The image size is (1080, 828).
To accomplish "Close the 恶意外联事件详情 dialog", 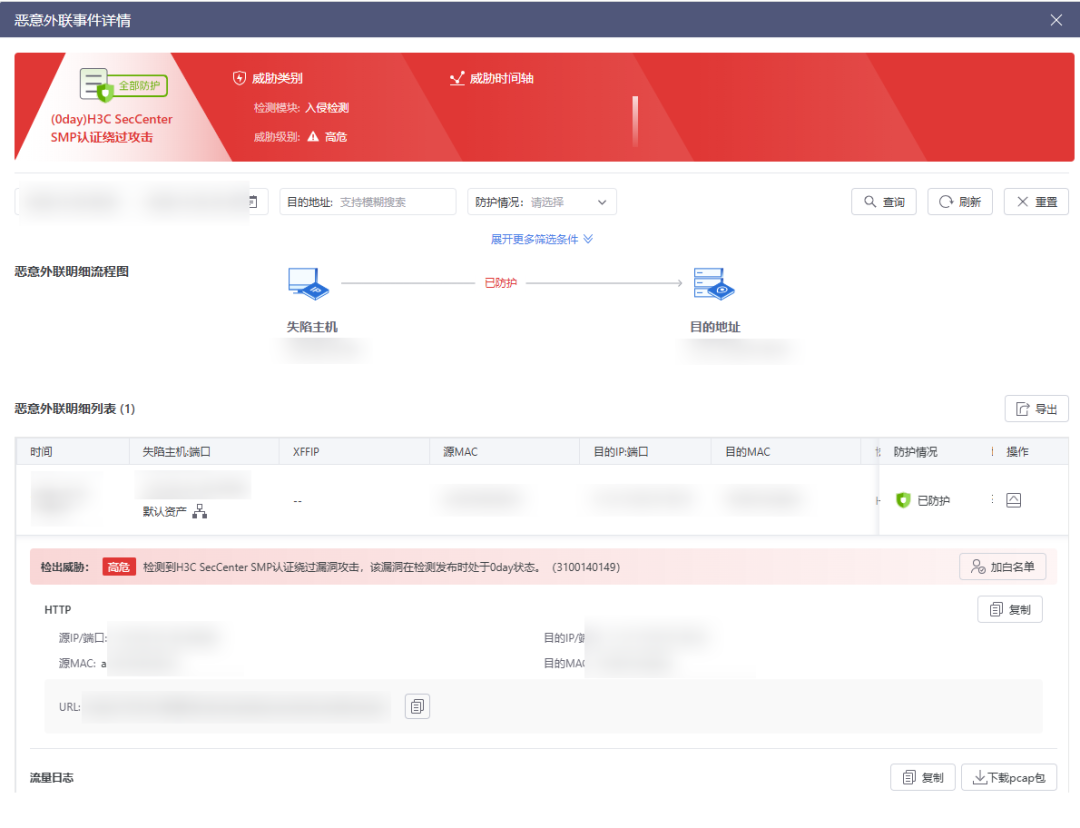I will [x=1056, y=20].
